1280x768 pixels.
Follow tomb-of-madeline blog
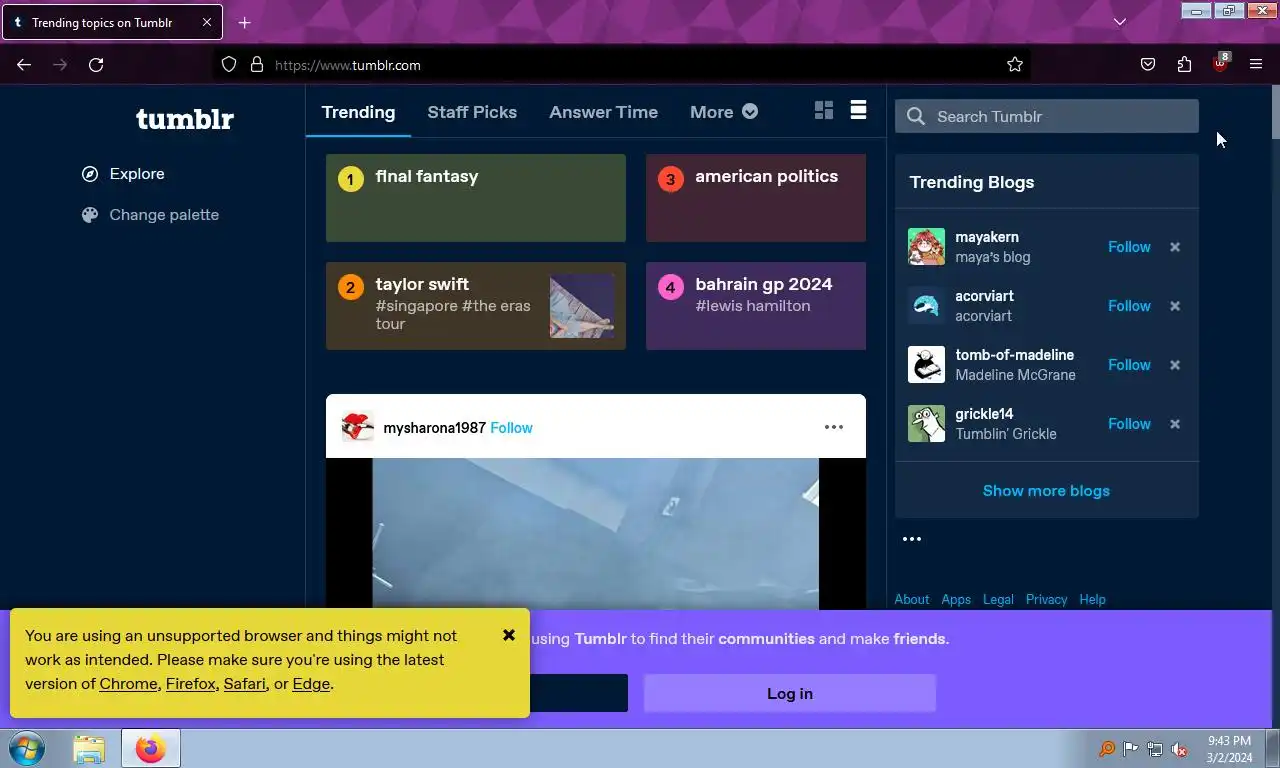click(1129, 365)
